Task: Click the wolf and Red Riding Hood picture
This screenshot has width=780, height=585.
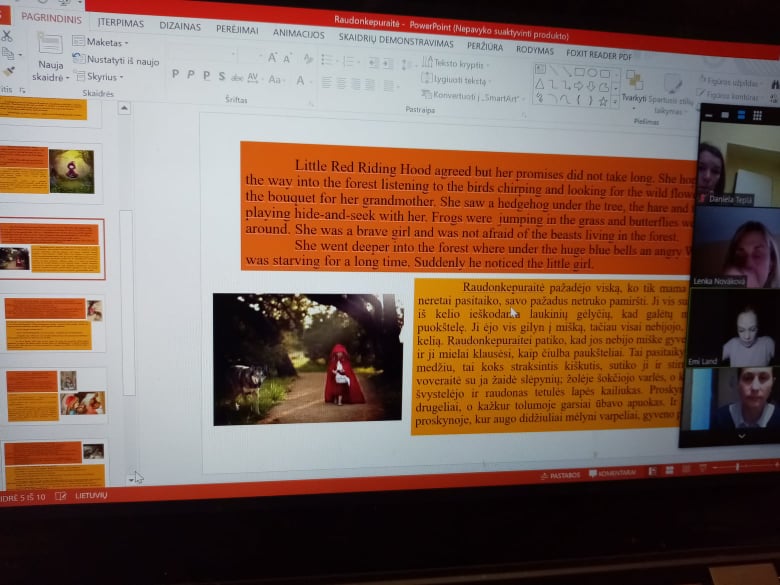Action: tap(307, 359)
